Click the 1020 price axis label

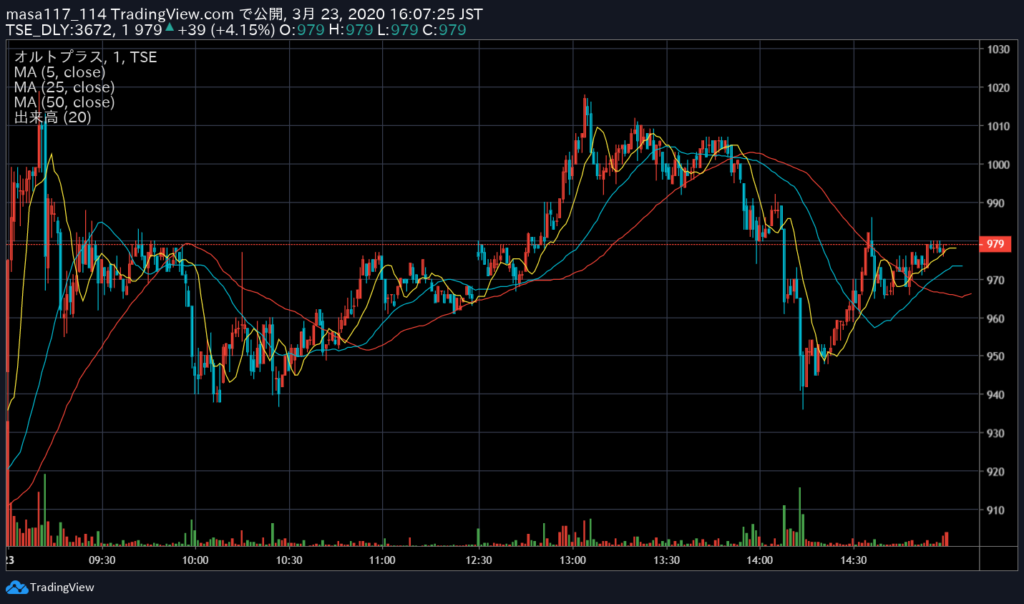click(x=998, y=88)
